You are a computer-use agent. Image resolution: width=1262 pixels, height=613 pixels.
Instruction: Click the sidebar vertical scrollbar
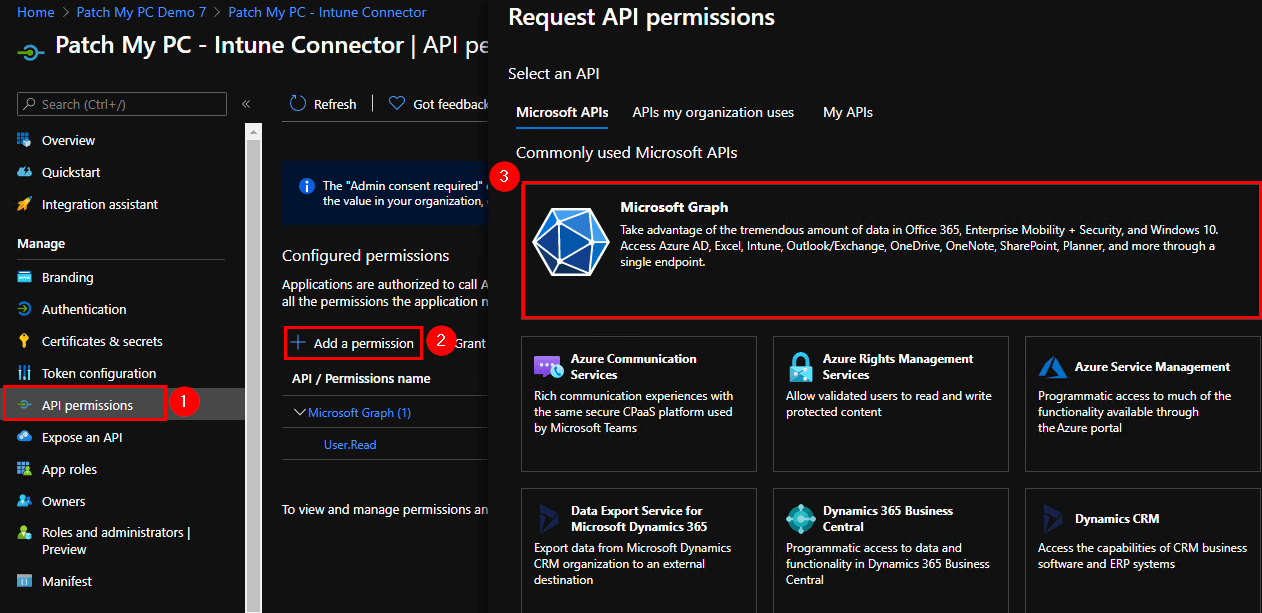pyautogui.click(x=253, y=369)
